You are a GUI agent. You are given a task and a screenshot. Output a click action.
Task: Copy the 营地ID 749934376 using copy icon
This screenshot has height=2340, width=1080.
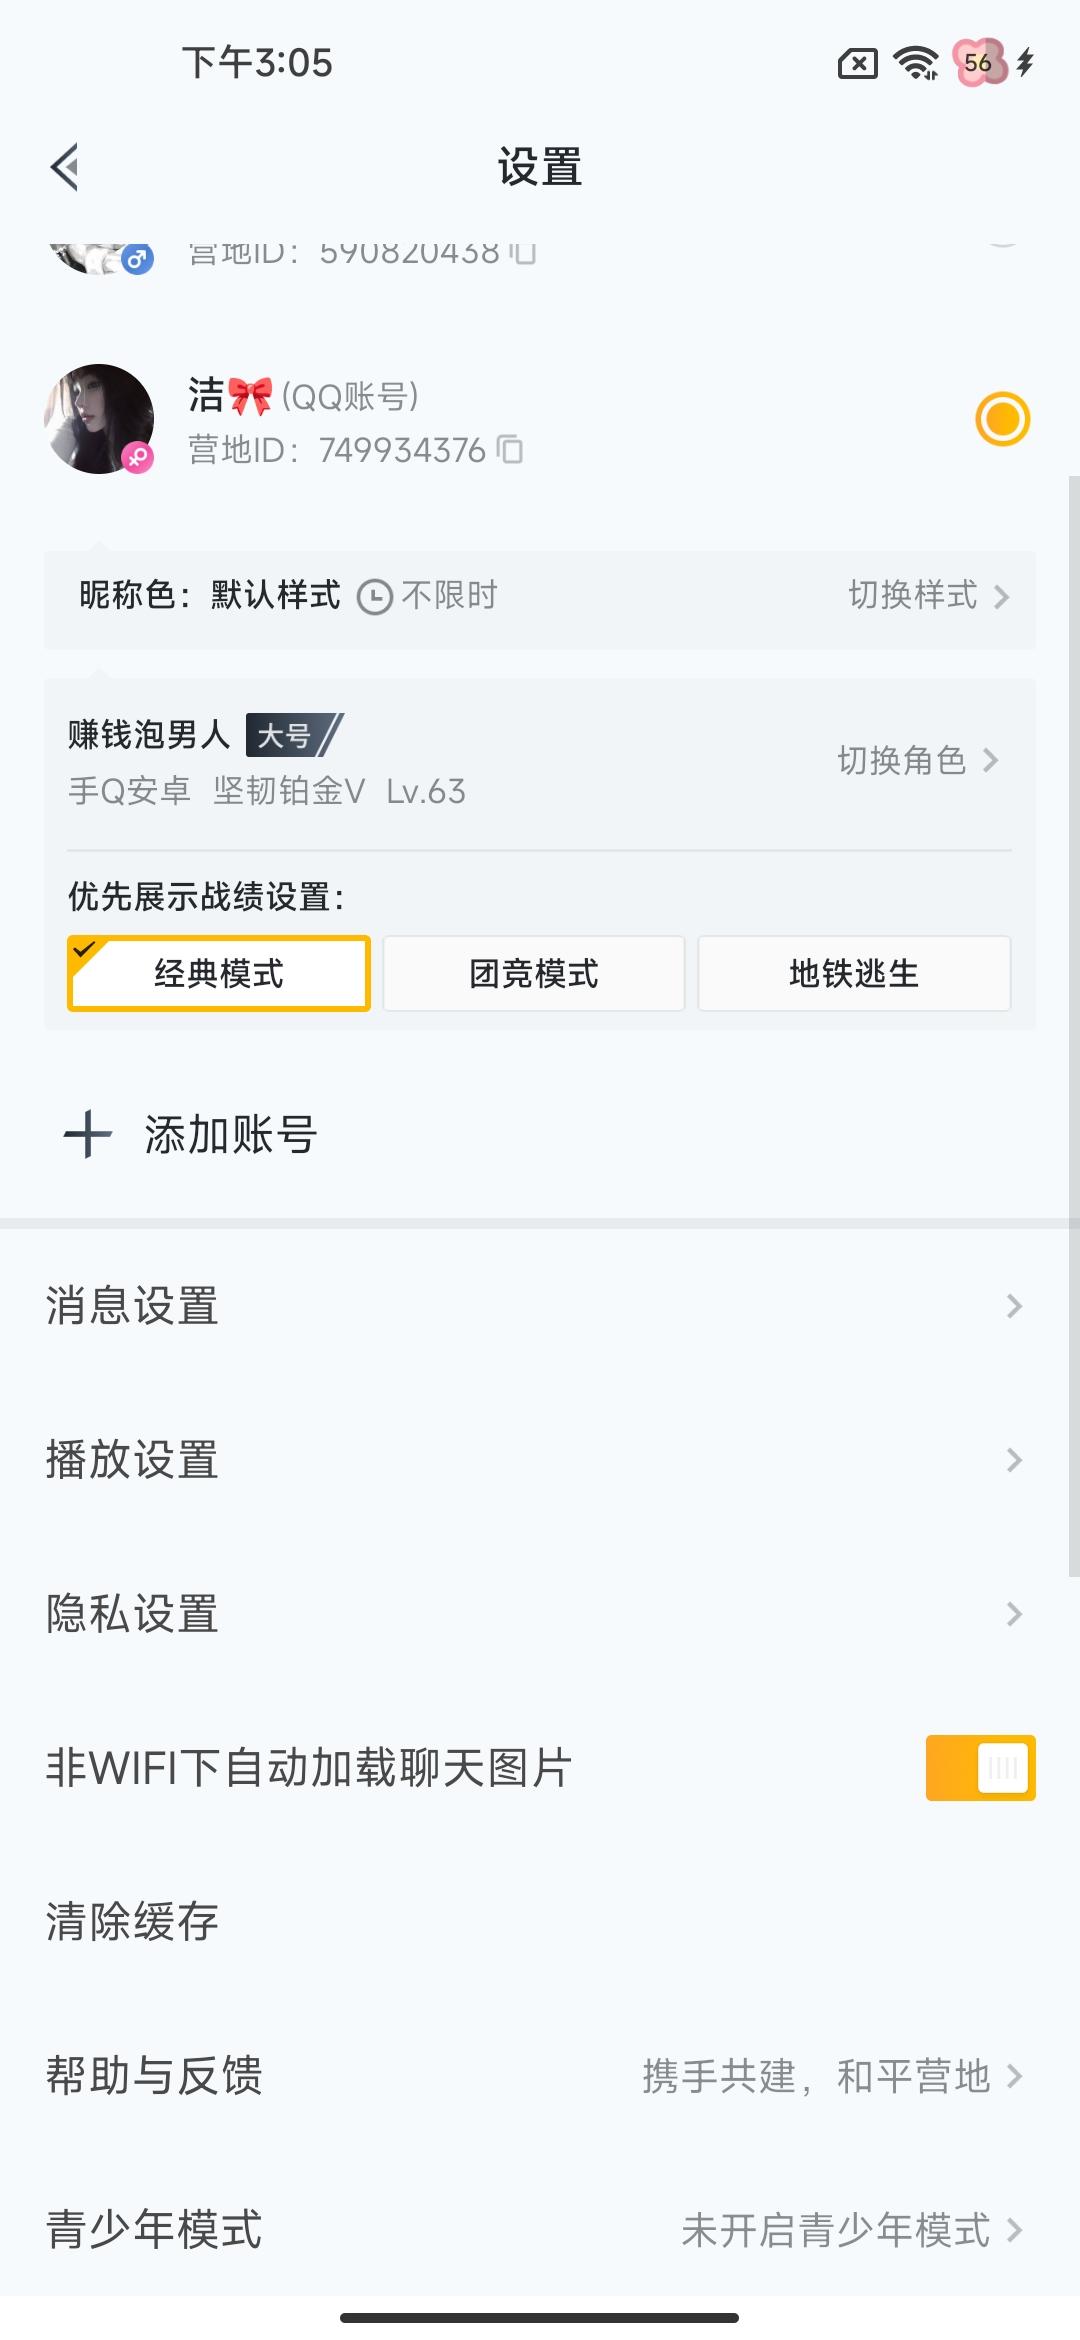click(512, 450)
